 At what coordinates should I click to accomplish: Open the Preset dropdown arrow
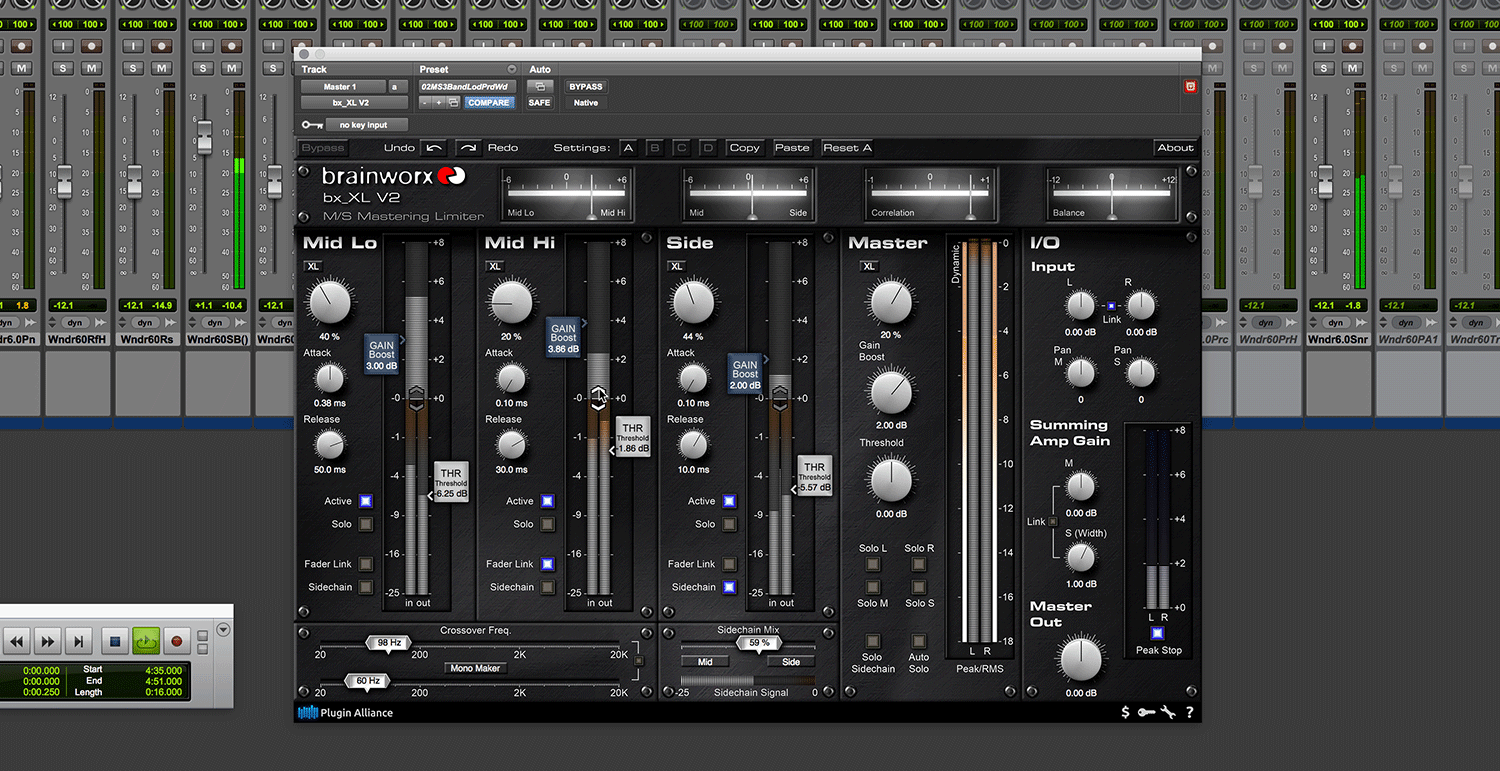pyautogui.click(x=512, y=69)
